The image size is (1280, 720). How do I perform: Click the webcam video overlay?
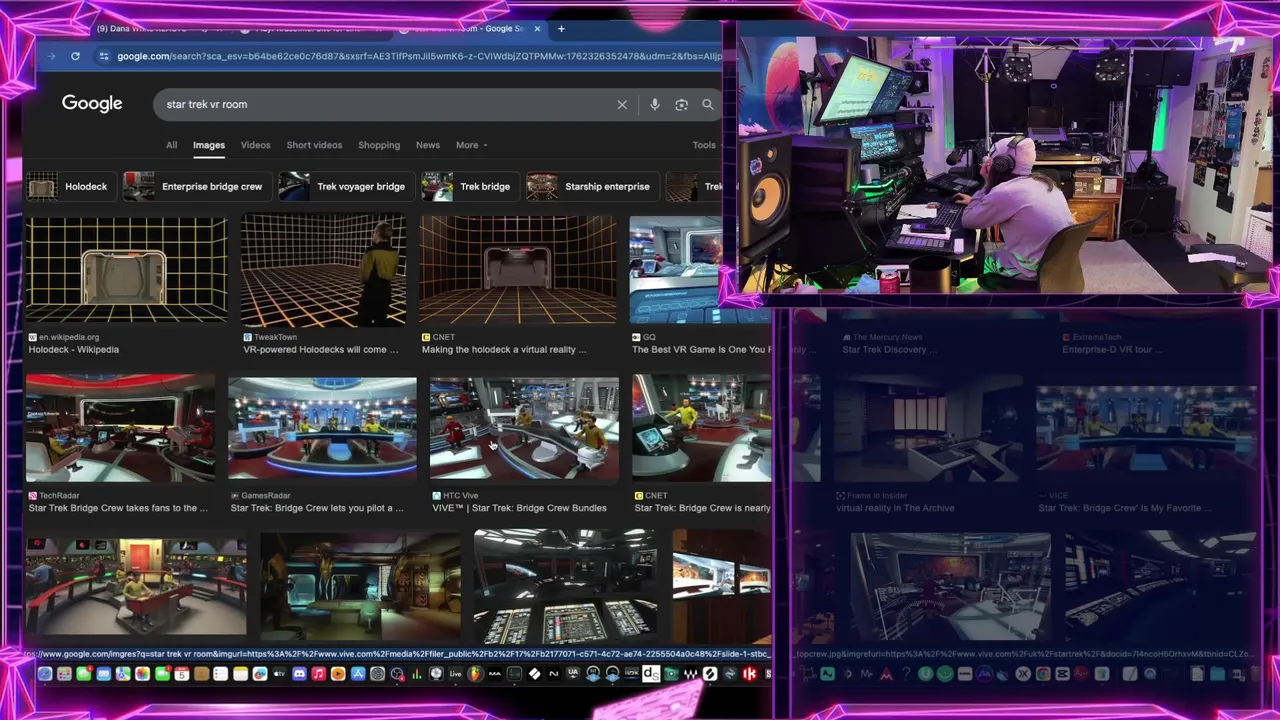click(x=1004, y=165)
